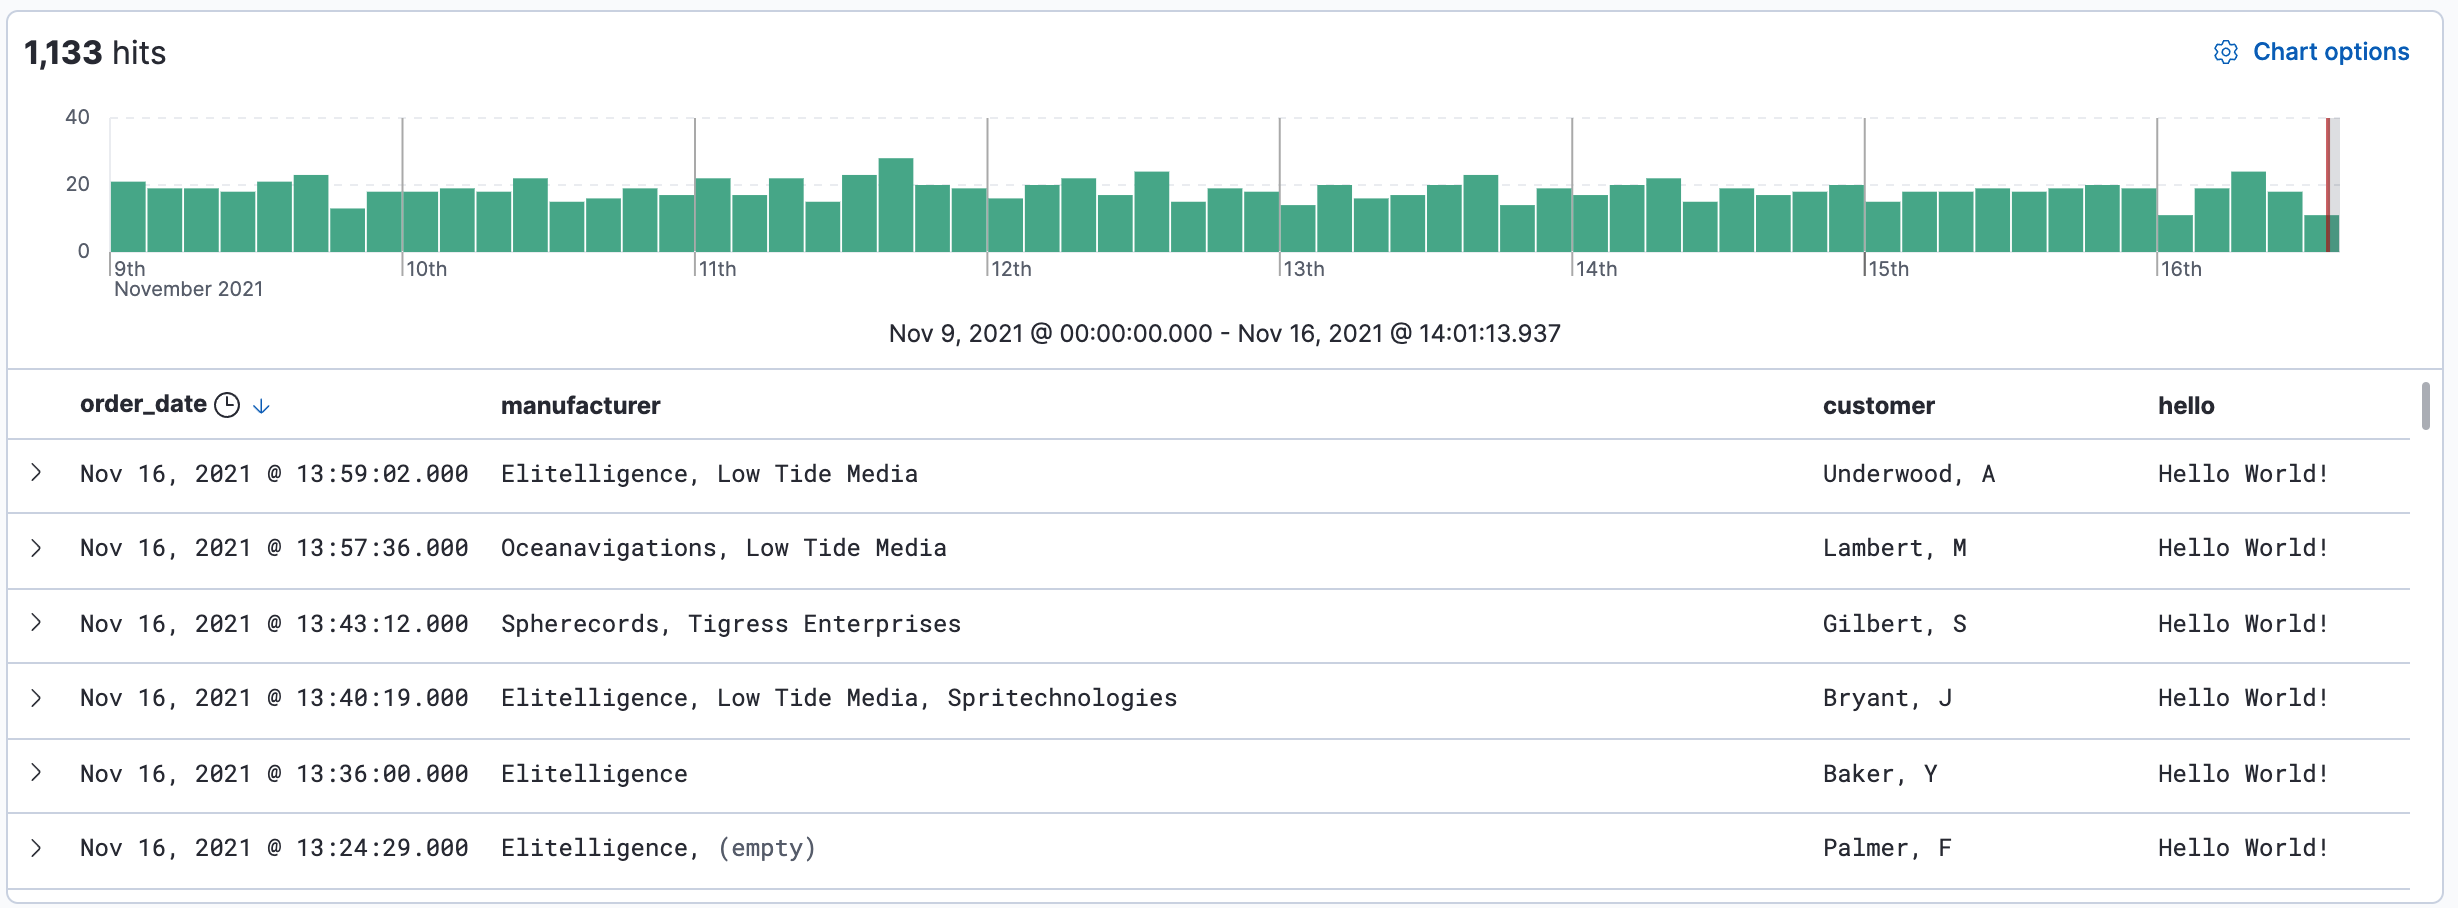Click the manufacturer column header
The width and height of the screenshot is (2458, 908).
coord(580,406)
